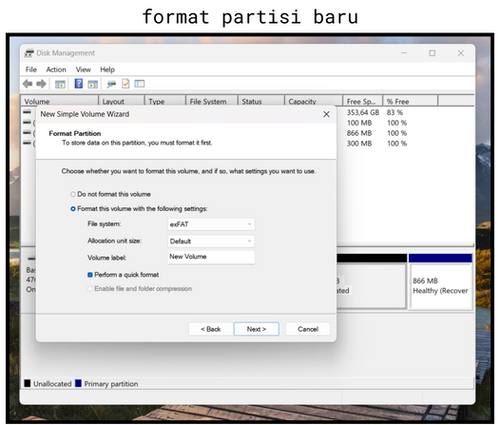Click the '300 MB' free space cell
The image size is (500, 425).
coord(359,143)
